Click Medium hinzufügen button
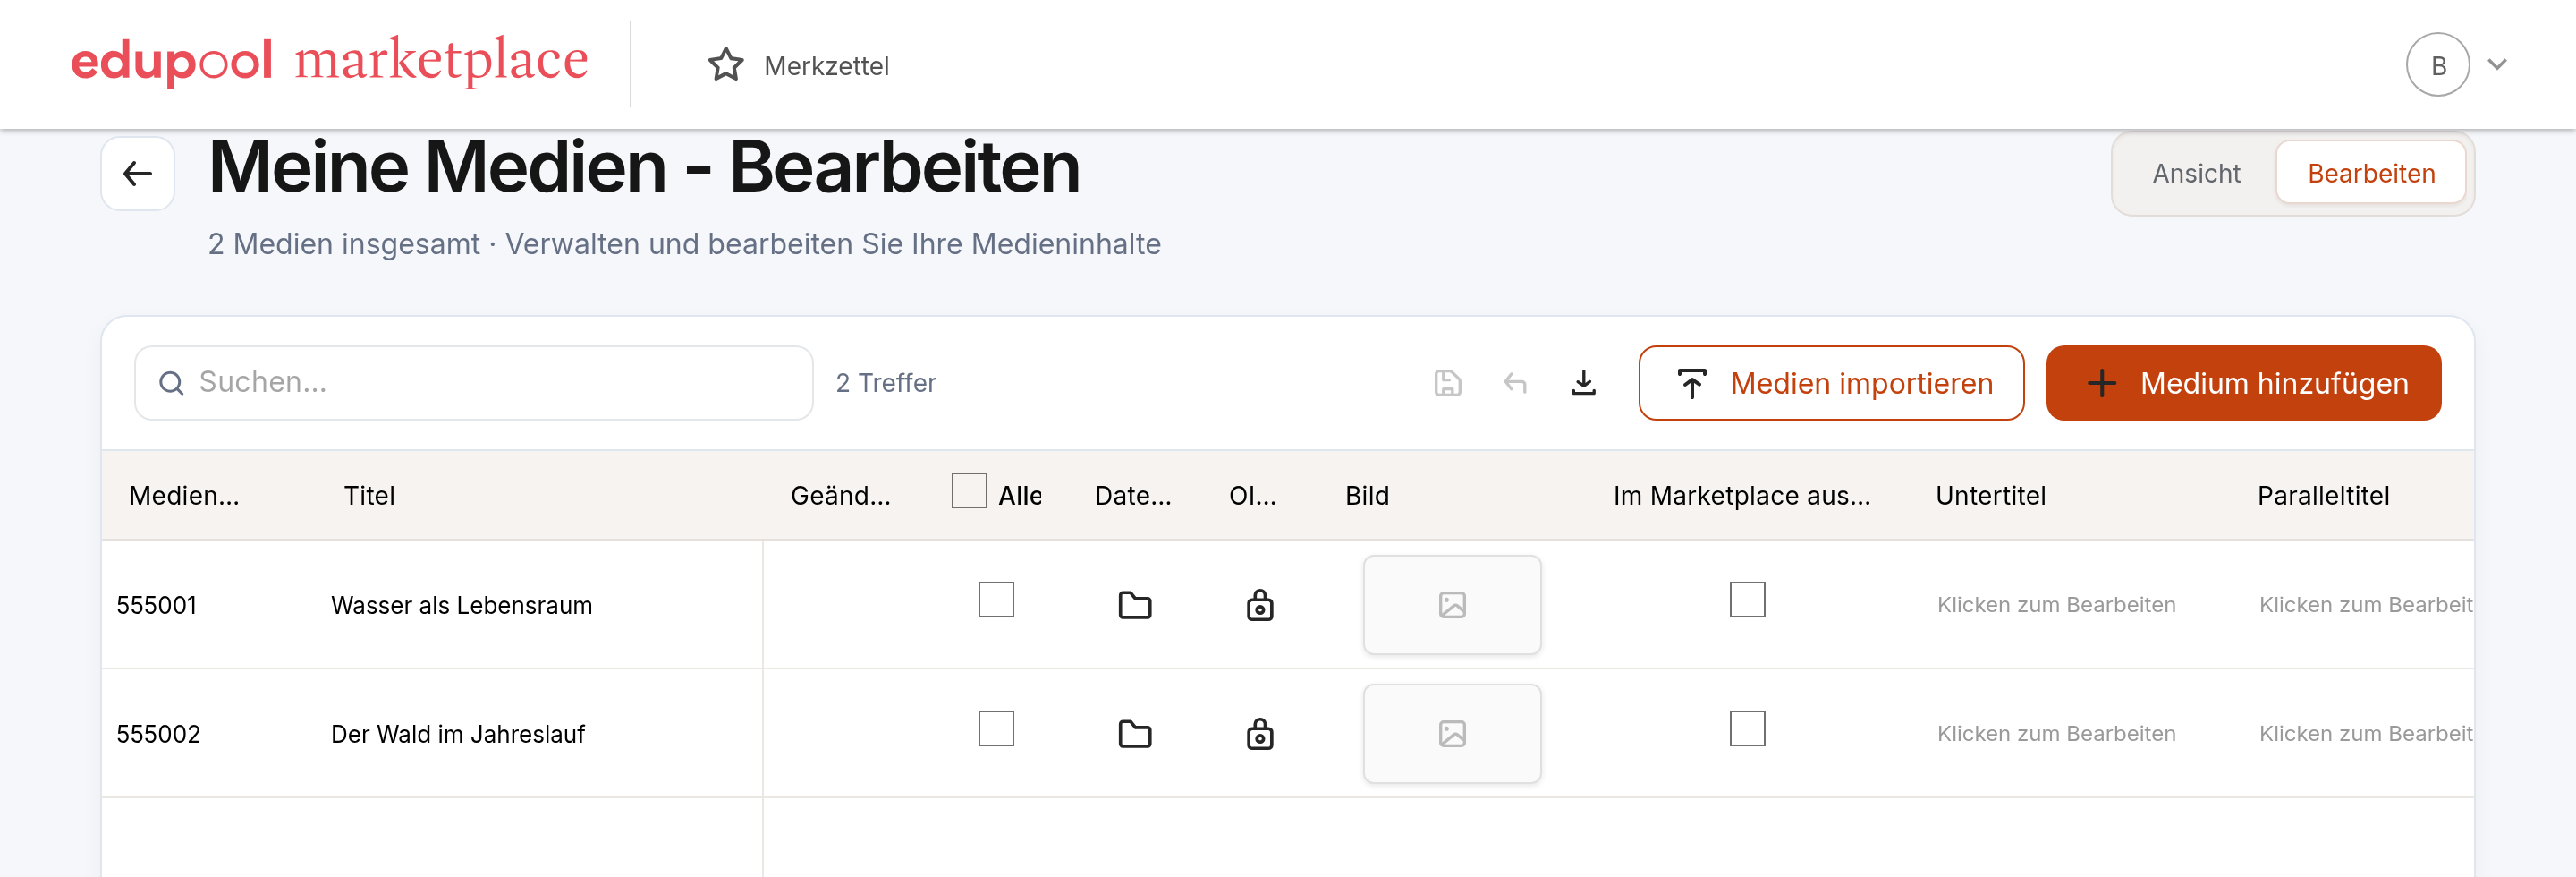Viewport: 2576px width, 877px height. click(2243, 383)
